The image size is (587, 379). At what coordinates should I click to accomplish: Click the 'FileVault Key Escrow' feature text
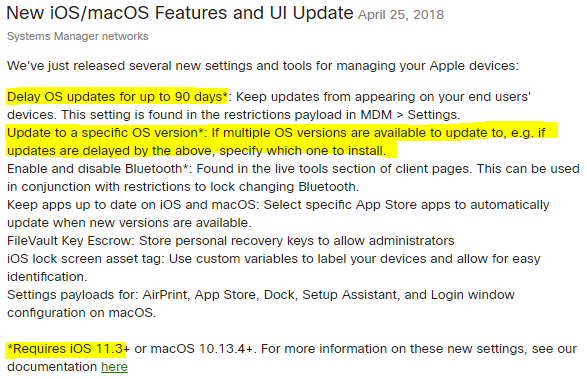pos(70,240)
